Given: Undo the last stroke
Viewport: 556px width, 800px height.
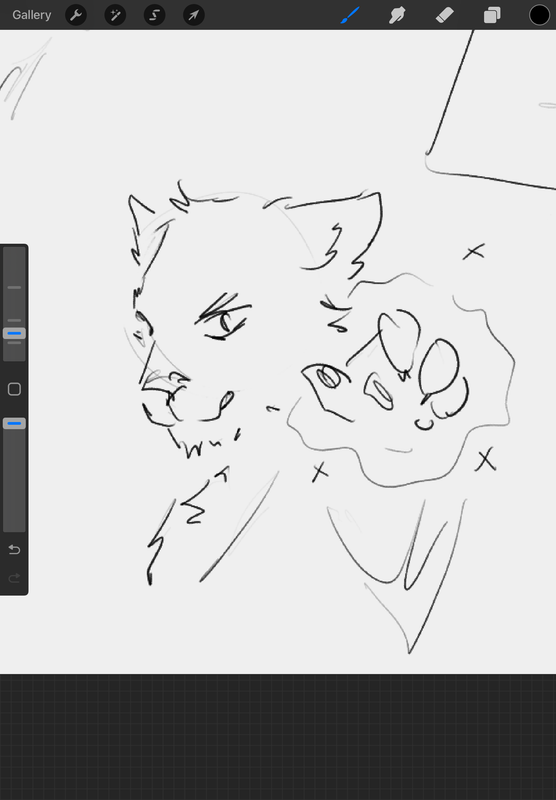Looking at the screenshot, I should 14,549.
